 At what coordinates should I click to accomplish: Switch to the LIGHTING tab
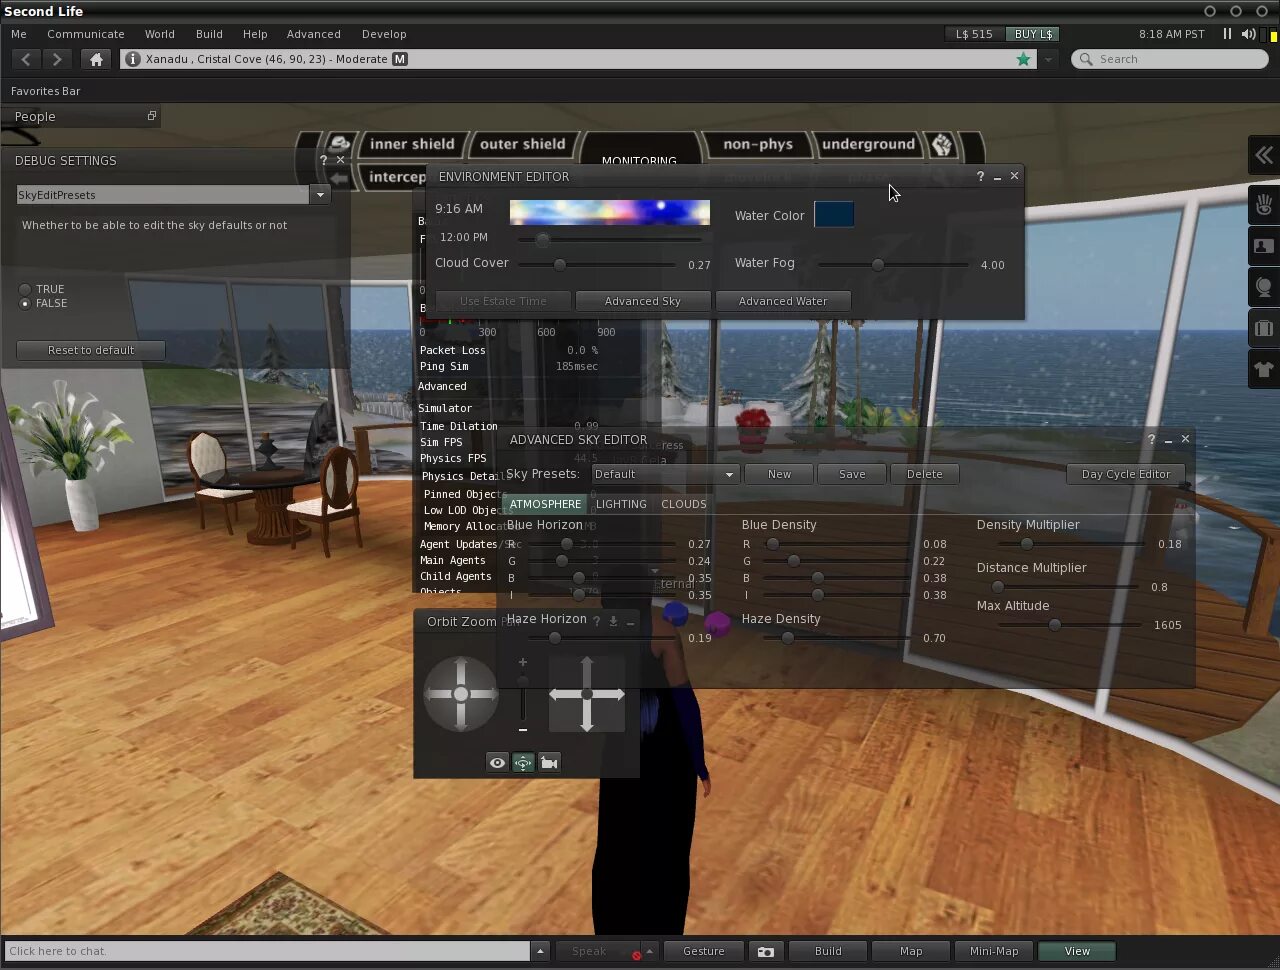point(621,504)
